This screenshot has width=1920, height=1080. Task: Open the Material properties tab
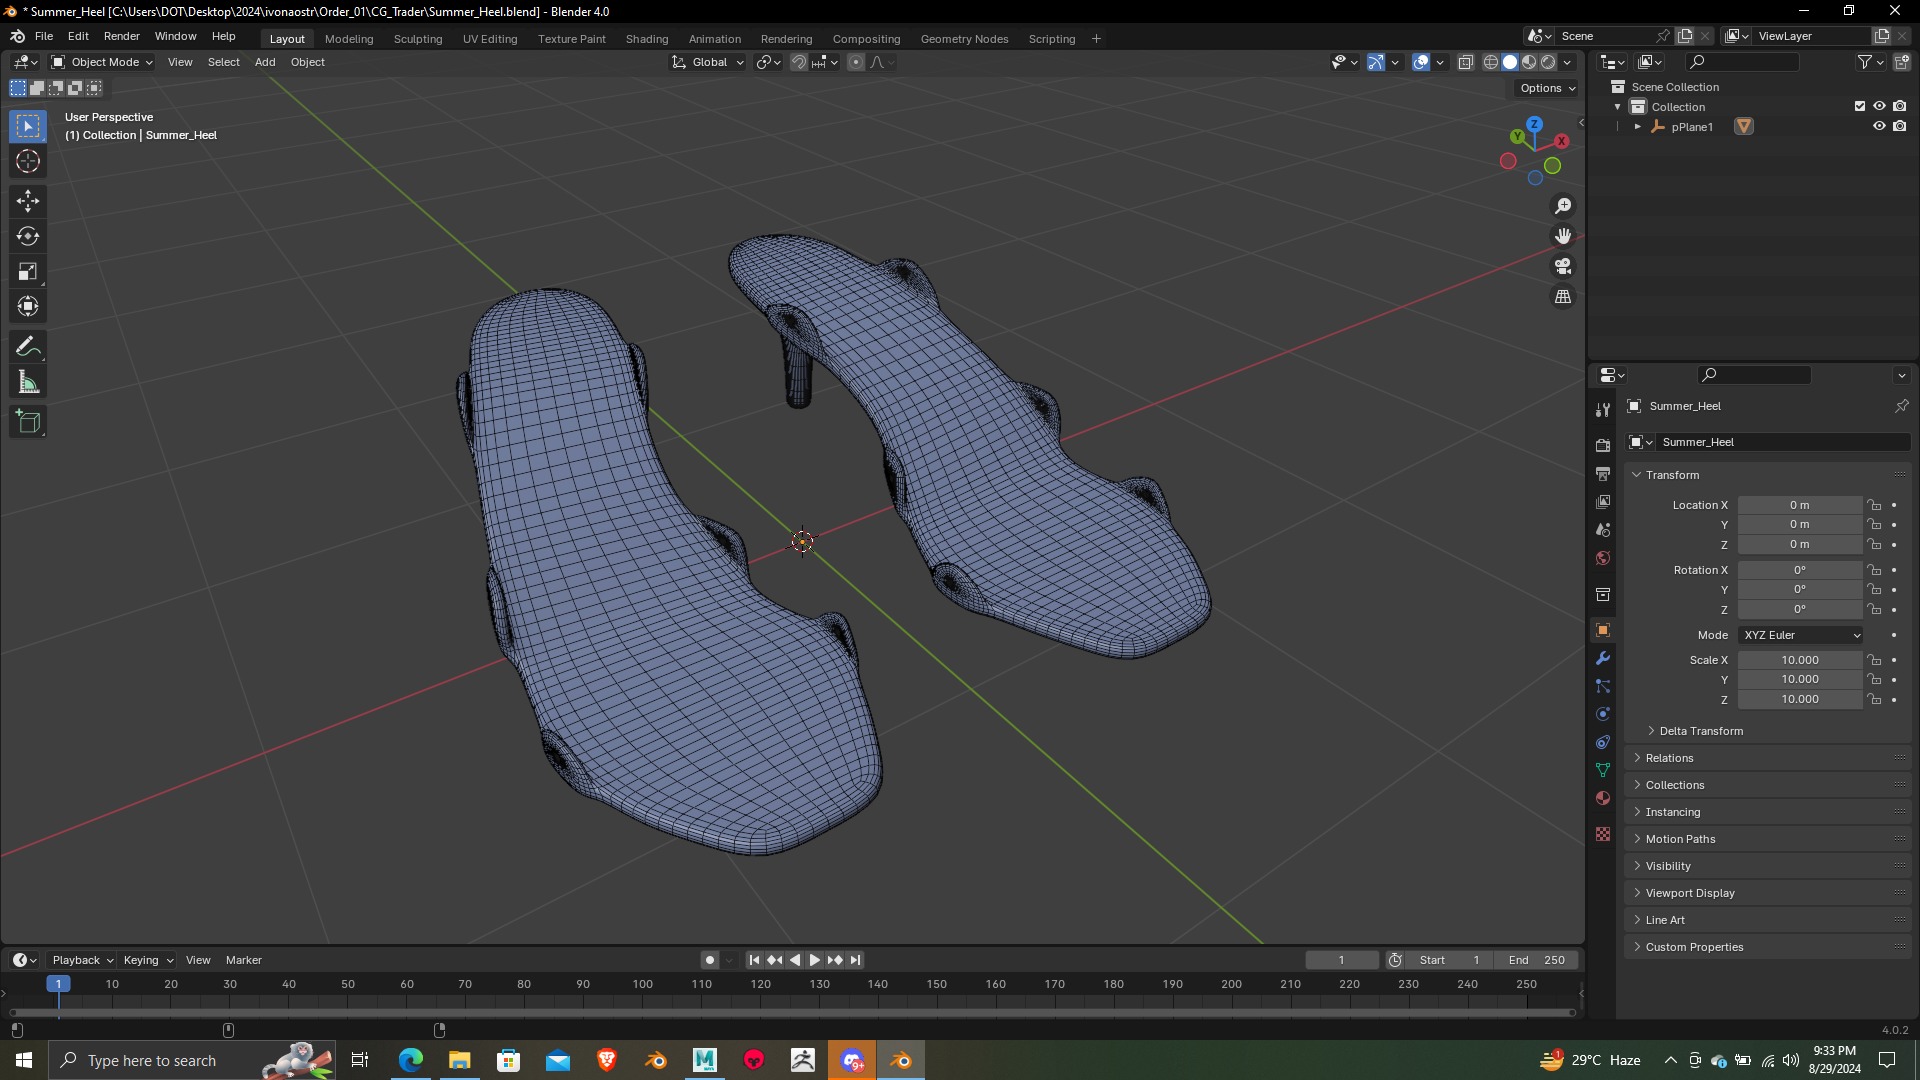(x=1603, y=798)
